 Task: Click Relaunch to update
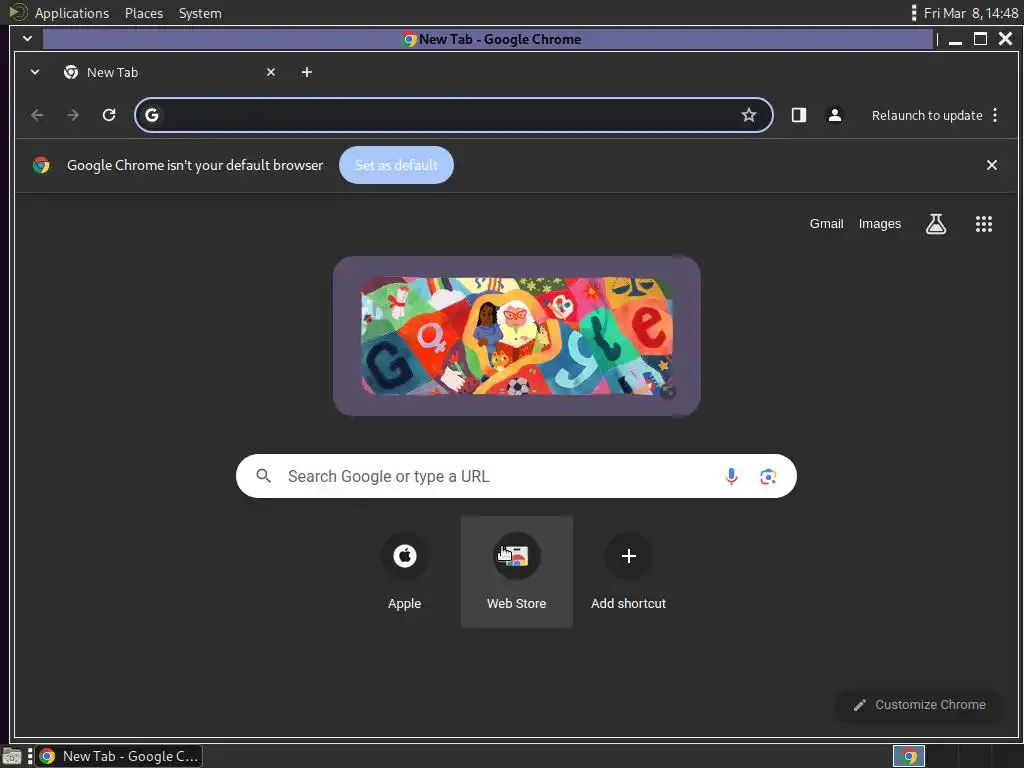click(927, 115)
